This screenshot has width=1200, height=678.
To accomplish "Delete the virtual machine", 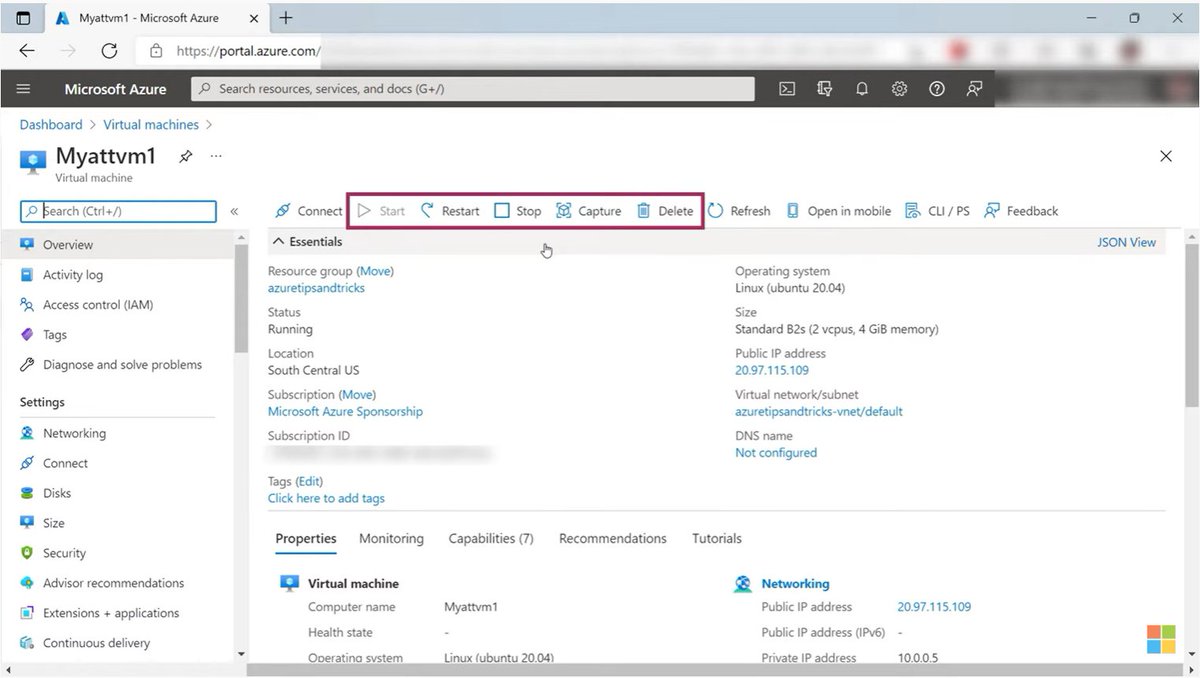I will click(x=665, y=211).
